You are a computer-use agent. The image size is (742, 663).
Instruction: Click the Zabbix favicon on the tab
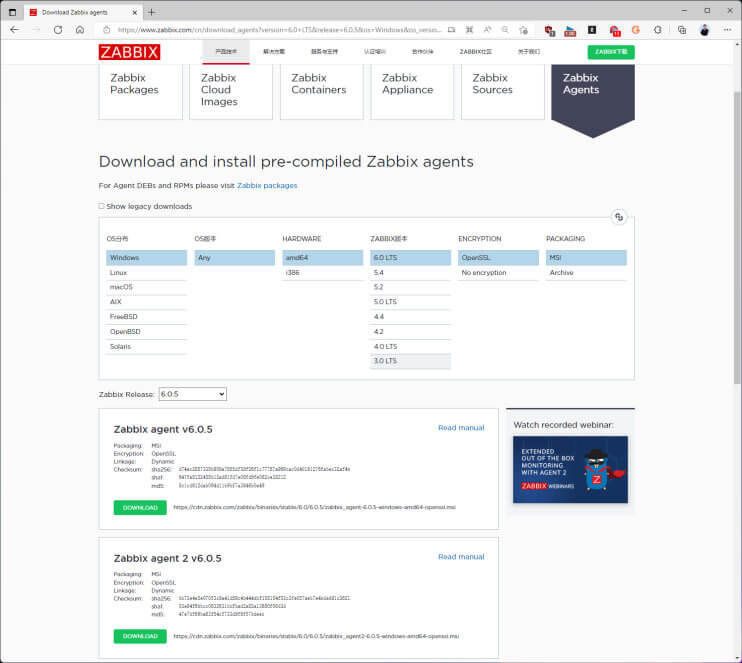(33, 13)
